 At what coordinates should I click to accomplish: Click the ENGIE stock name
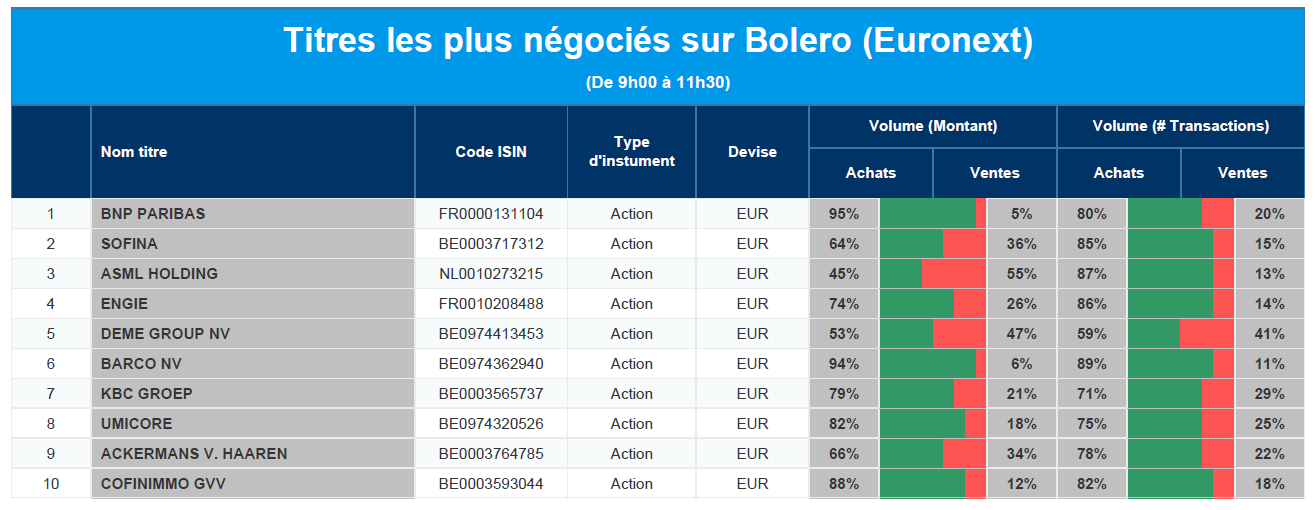coord(125,304)
